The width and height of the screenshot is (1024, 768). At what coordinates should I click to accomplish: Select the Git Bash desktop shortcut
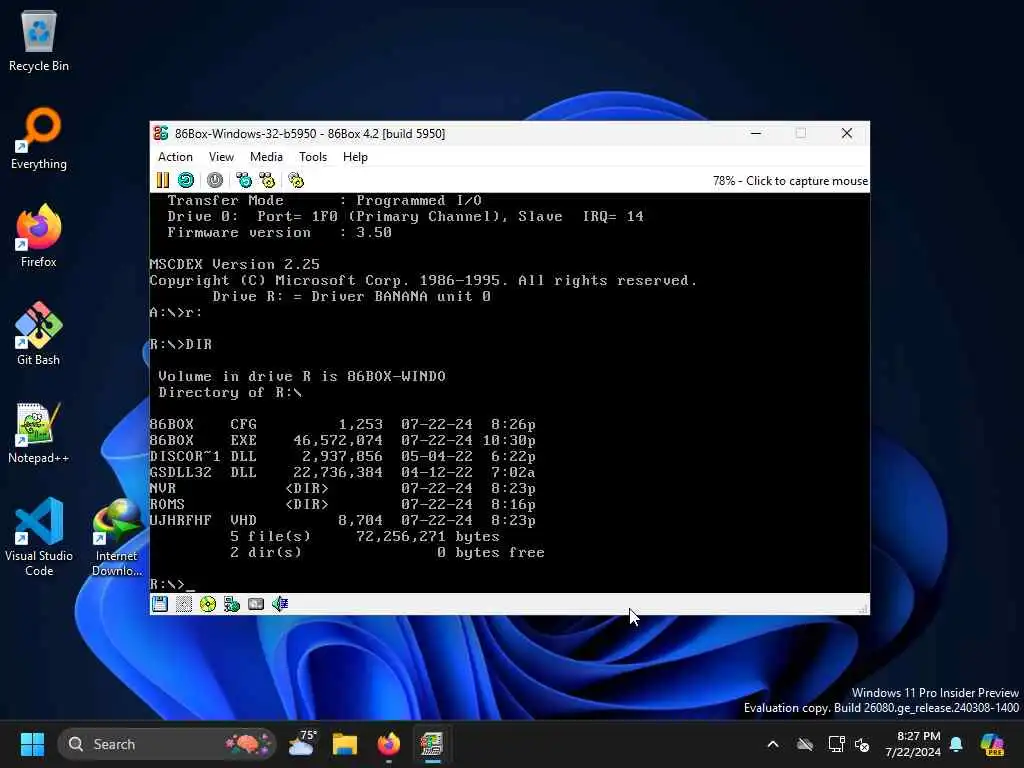(39, 334)
